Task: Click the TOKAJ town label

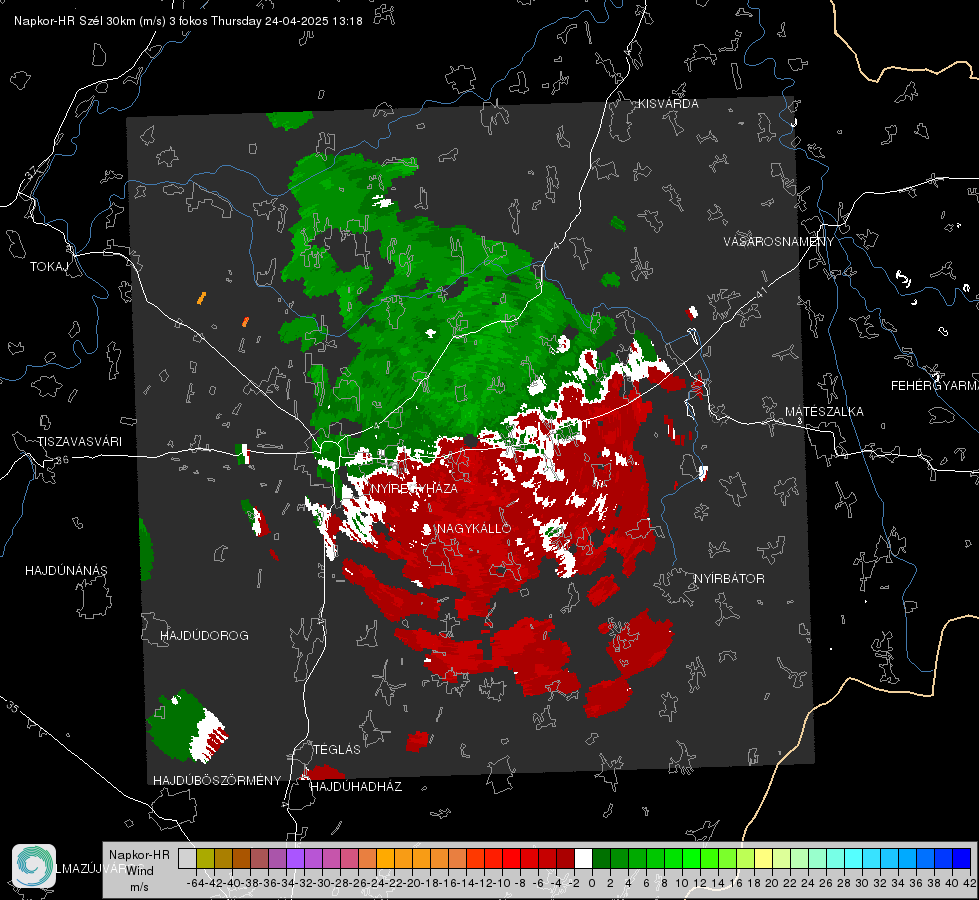Action: coord(49,267)
